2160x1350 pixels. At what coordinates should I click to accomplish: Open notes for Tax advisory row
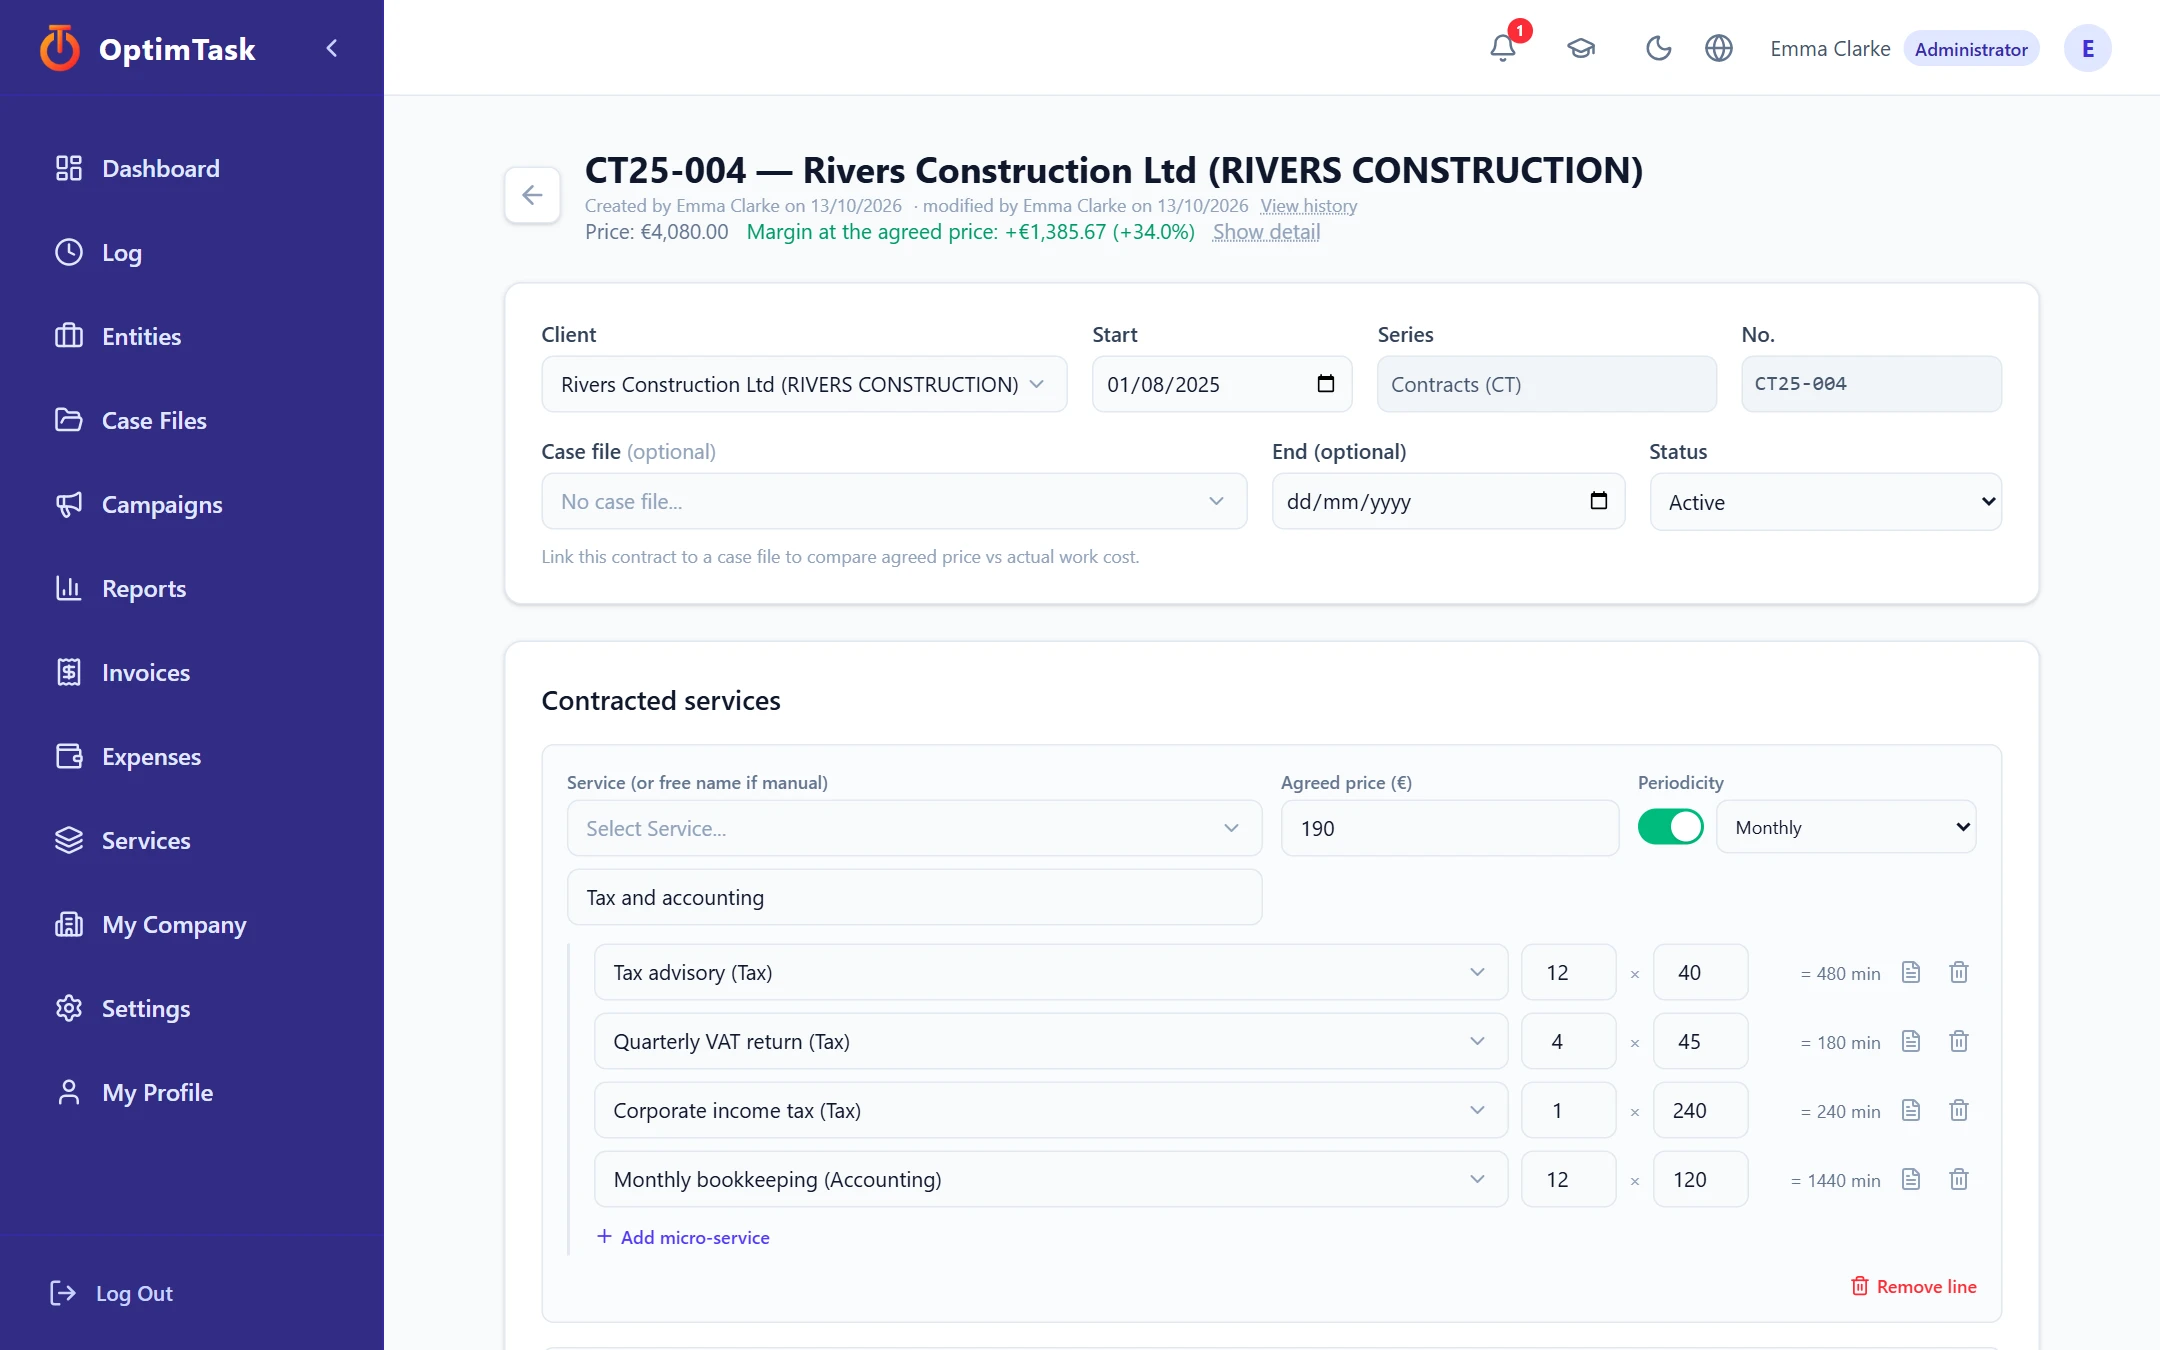[1911, 972]
